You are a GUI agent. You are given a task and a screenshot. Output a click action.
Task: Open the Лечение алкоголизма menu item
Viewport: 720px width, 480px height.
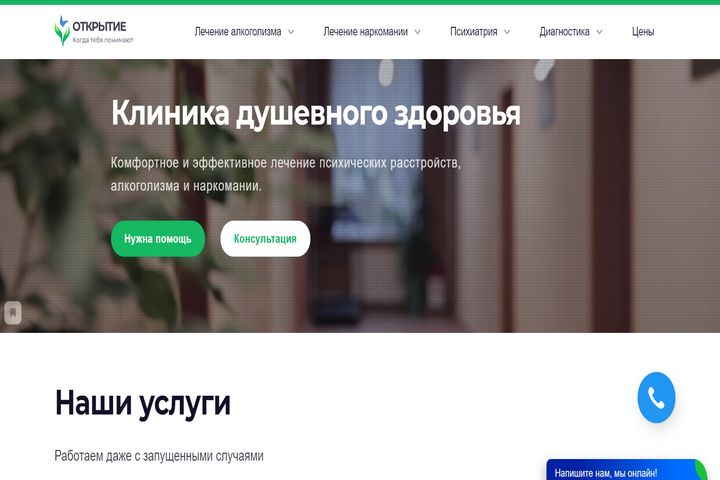click(238, 32)
